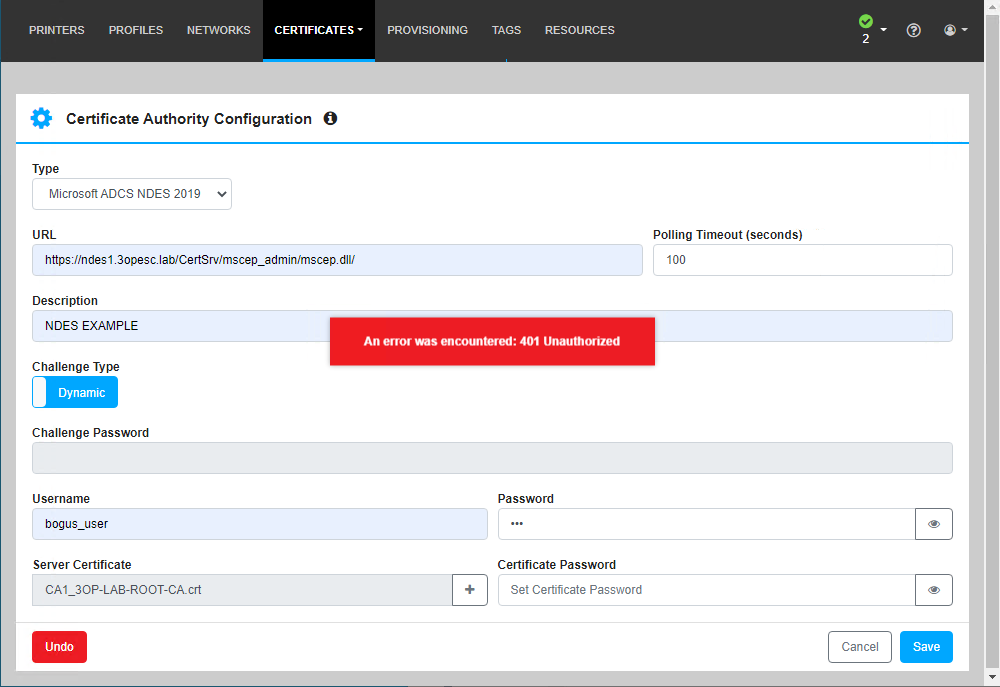
Task: Click the Undo button
Action: click(59, 646)
